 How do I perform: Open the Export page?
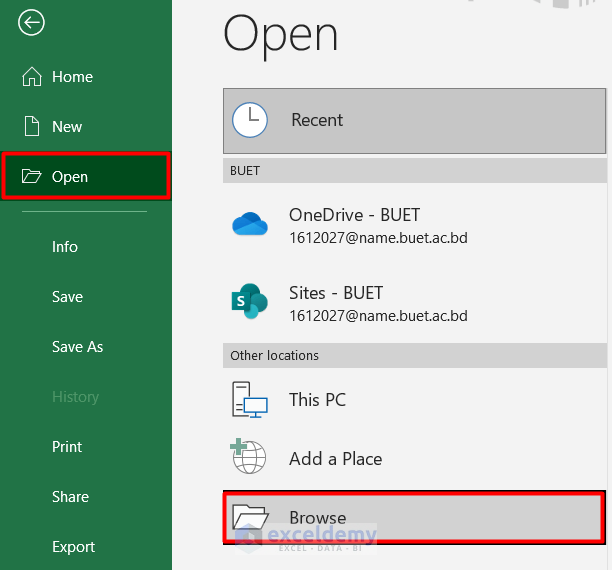[86, 547]
